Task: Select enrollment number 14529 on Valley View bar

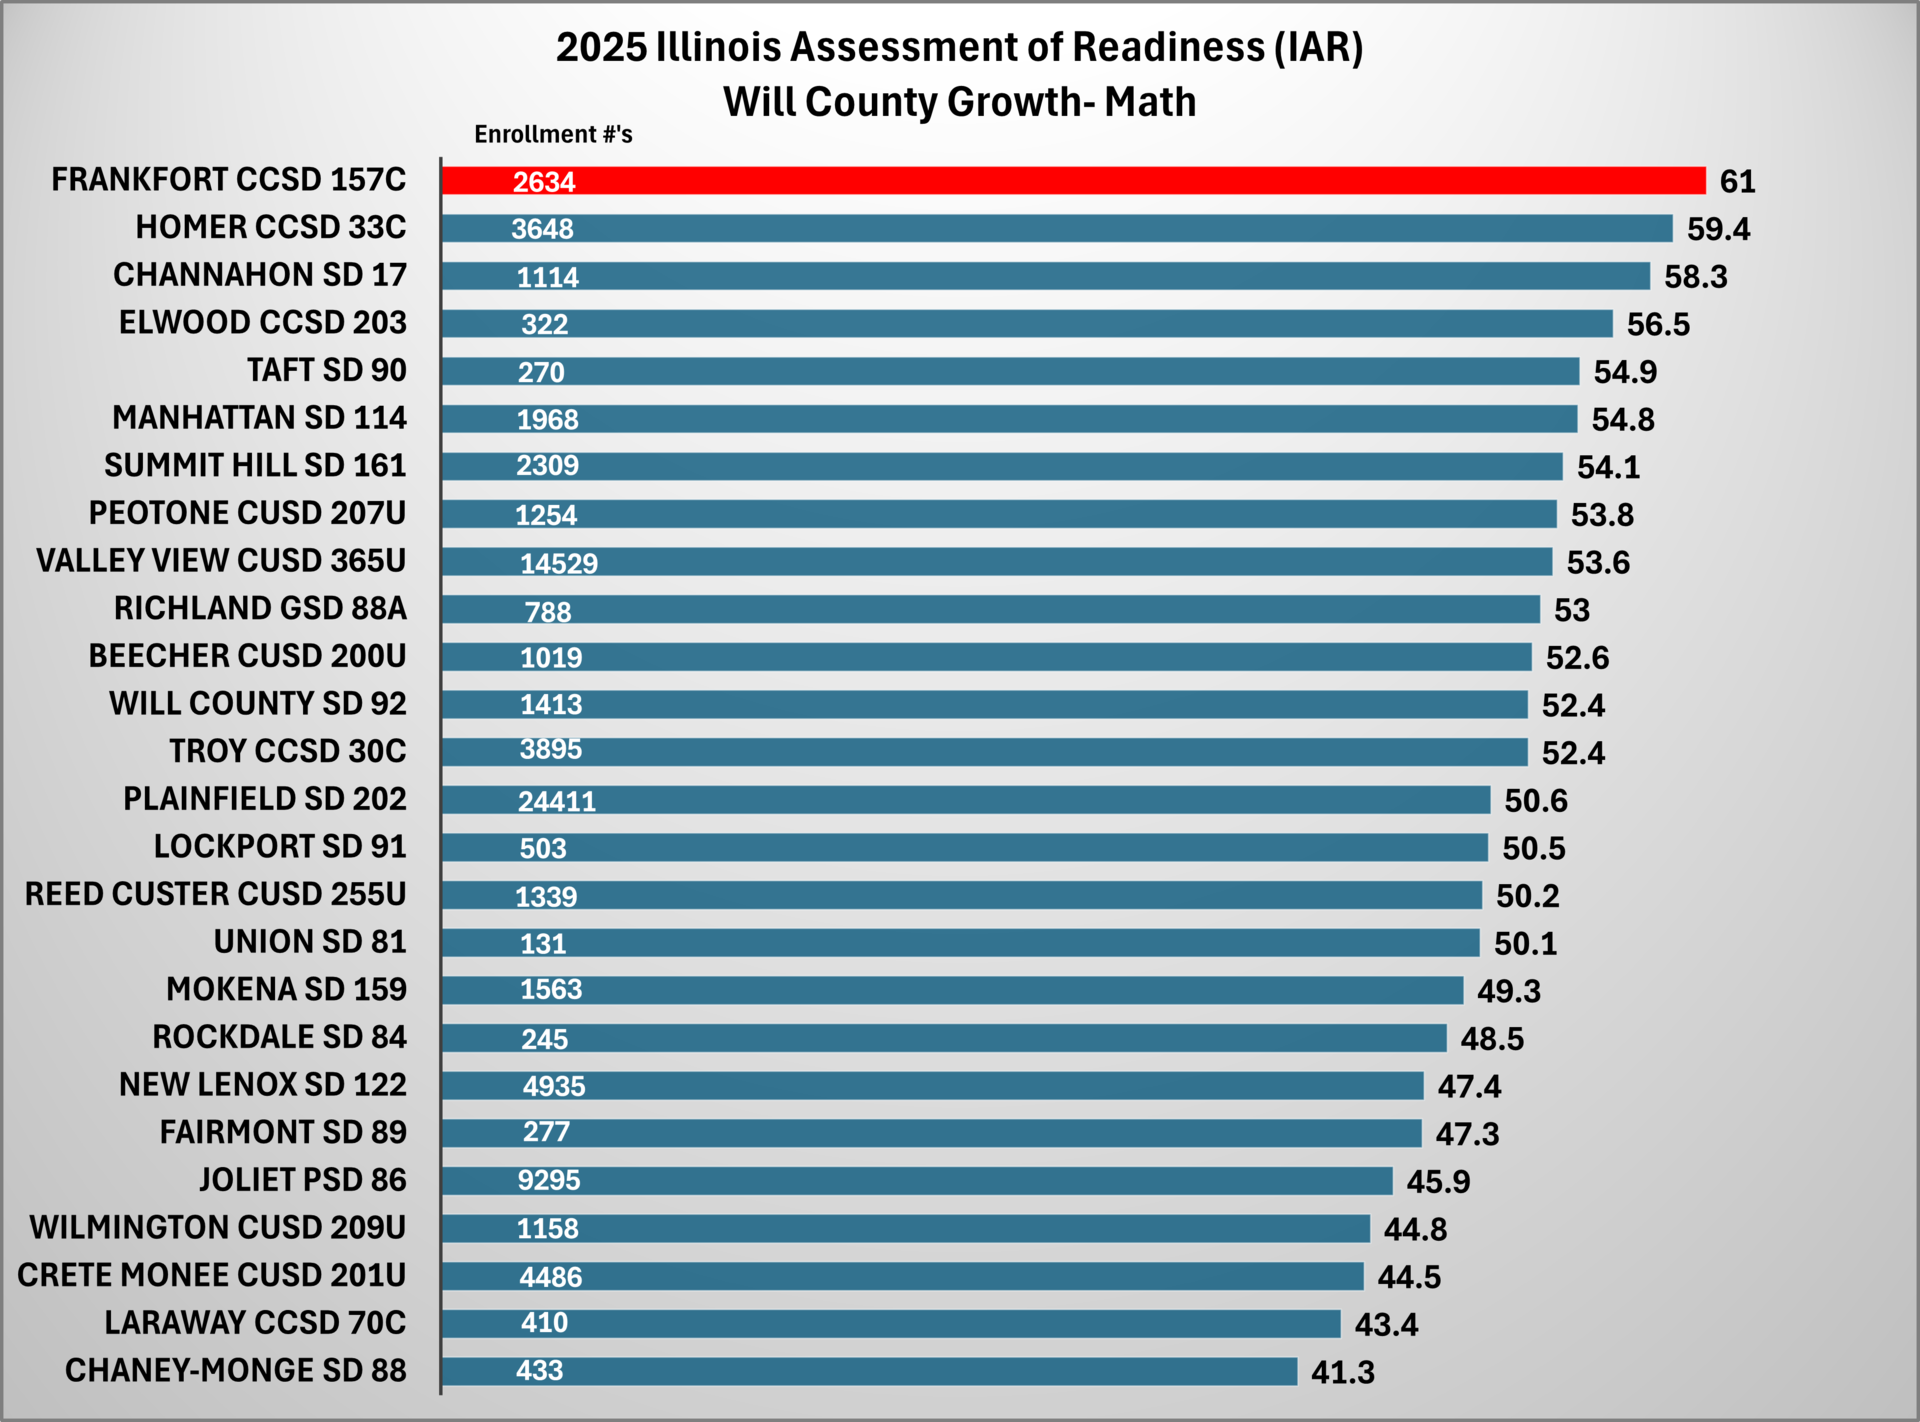Action: 559,563
